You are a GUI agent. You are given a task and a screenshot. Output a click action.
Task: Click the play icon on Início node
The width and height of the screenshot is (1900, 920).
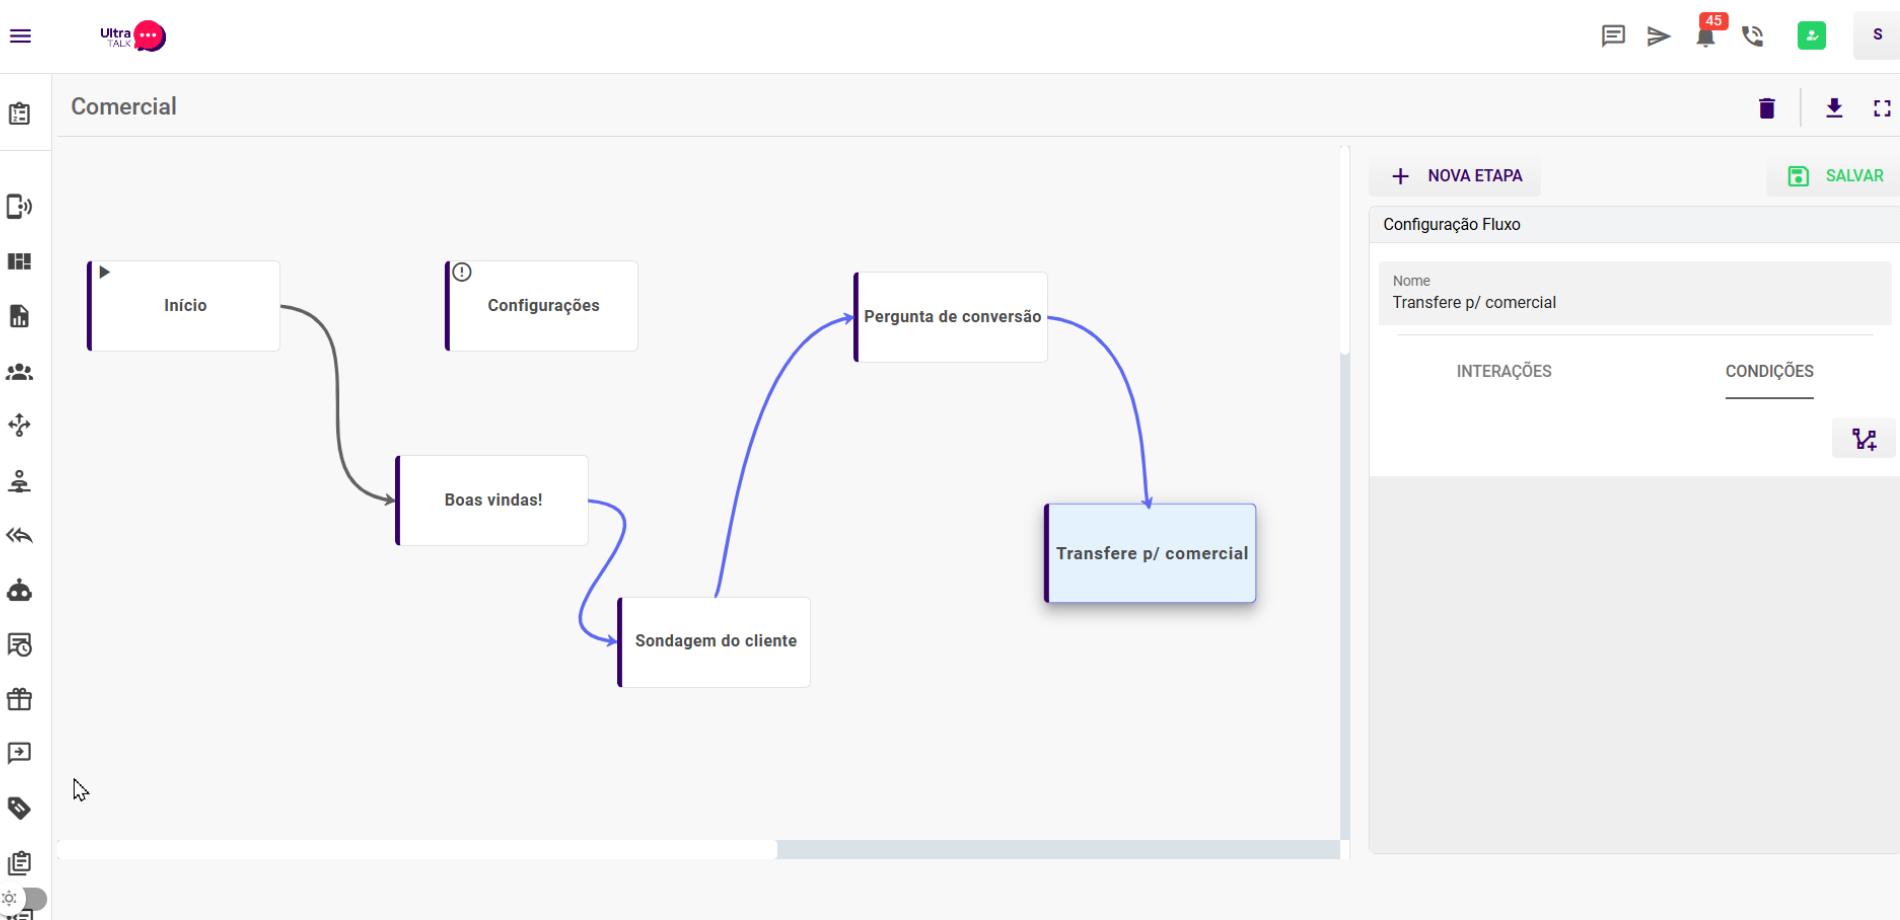coord(104,272)
